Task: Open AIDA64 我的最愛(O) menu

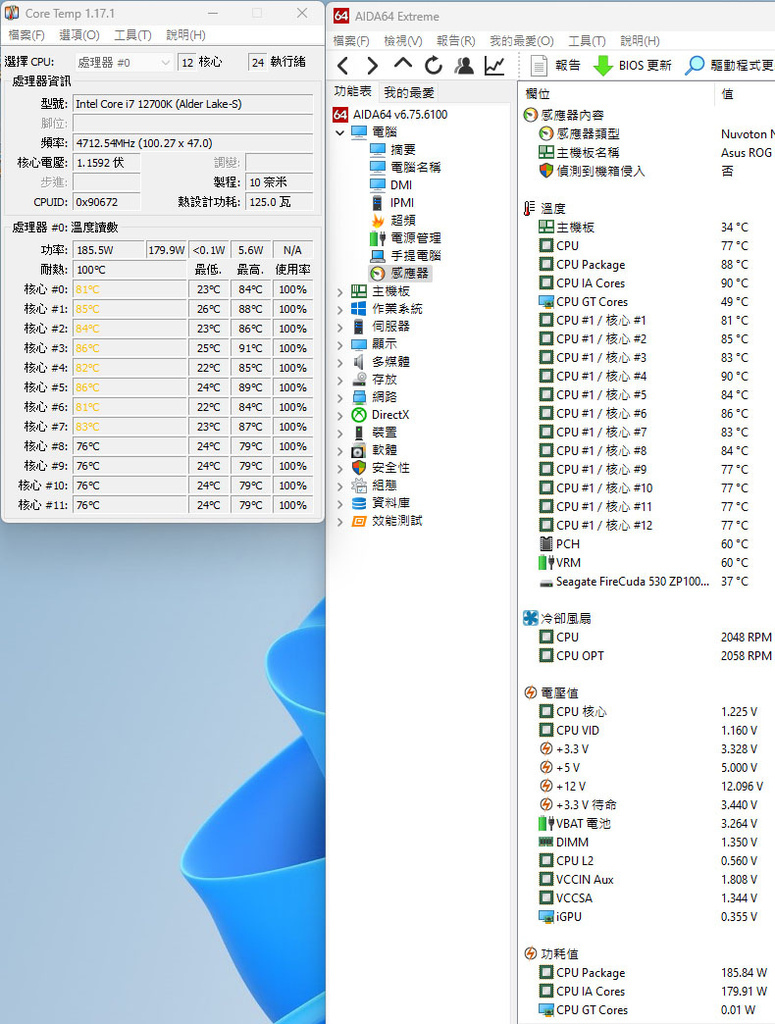Action: [522, 40]
